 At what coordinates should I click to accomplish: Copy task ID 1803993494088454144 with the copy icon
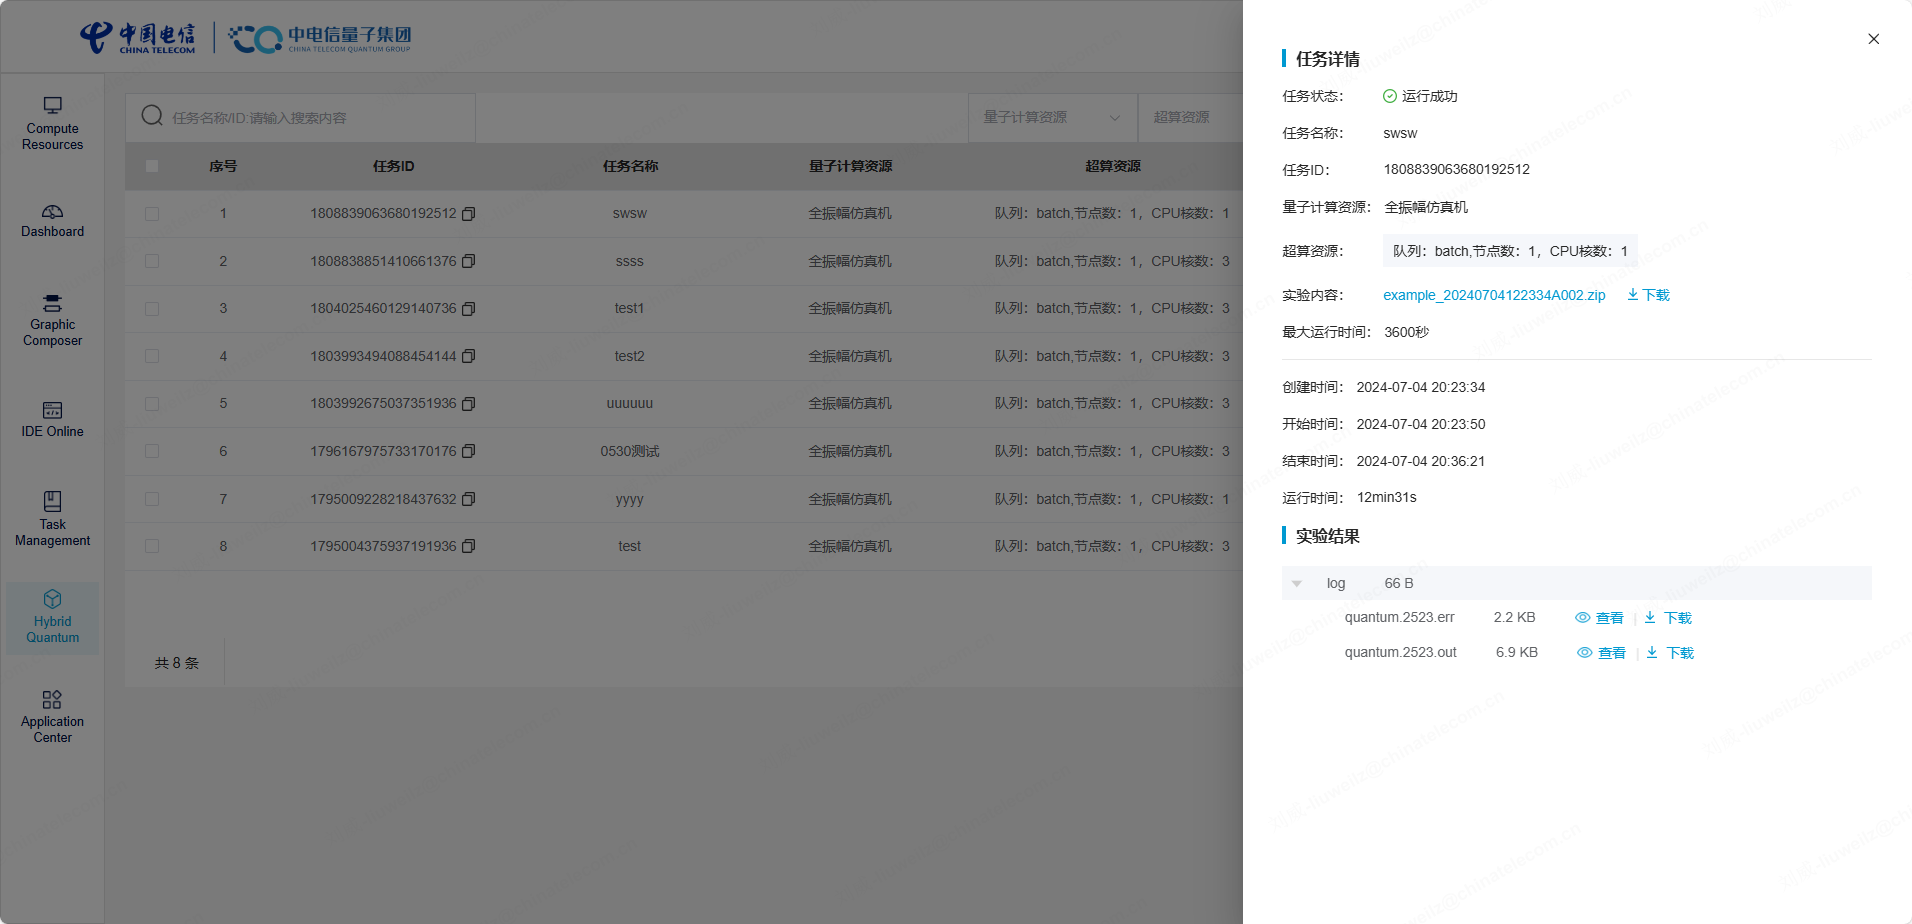(468, 356)
